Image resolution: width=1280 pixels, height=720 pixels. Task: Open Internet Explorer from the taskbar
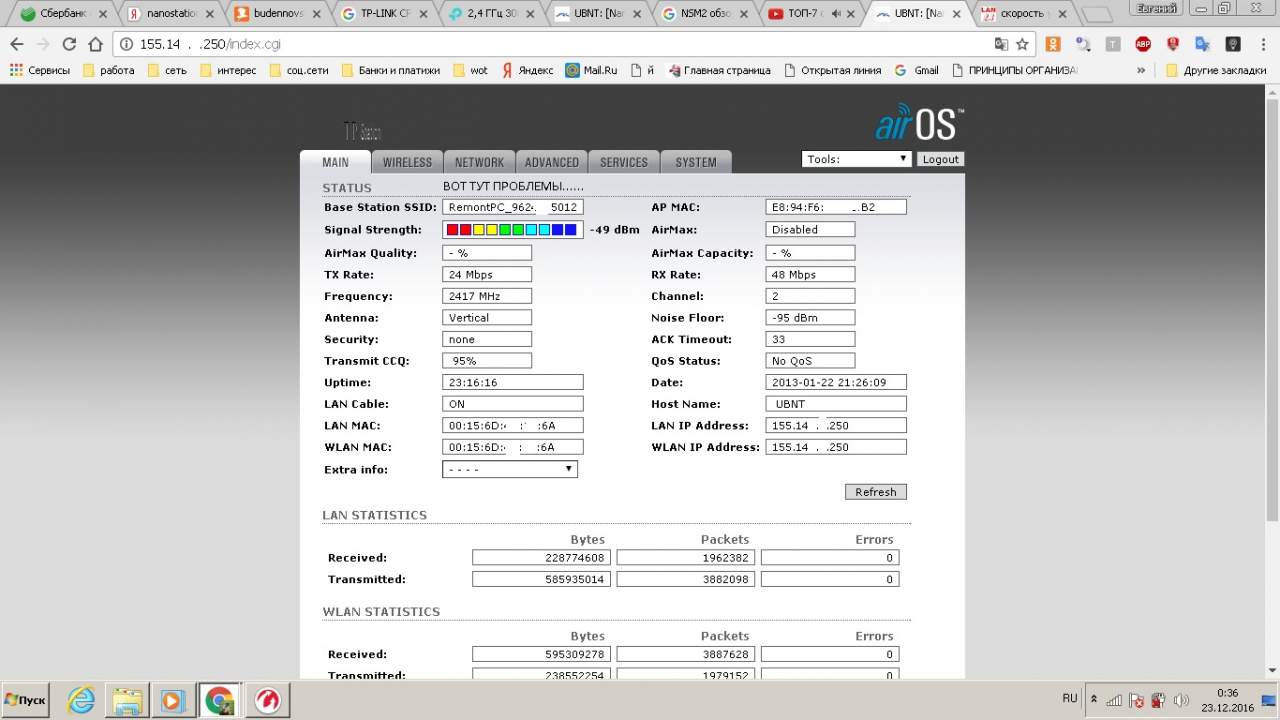pyautogui.click(x=81, y=699)
